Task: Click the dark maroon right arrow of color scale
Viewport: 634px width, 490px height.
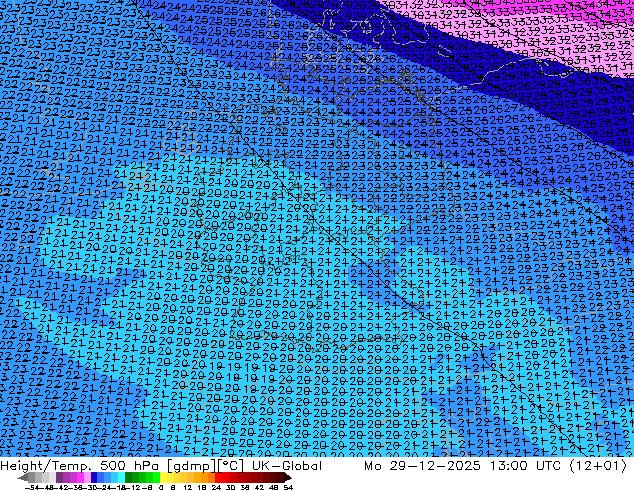Action: click(288, 478)
